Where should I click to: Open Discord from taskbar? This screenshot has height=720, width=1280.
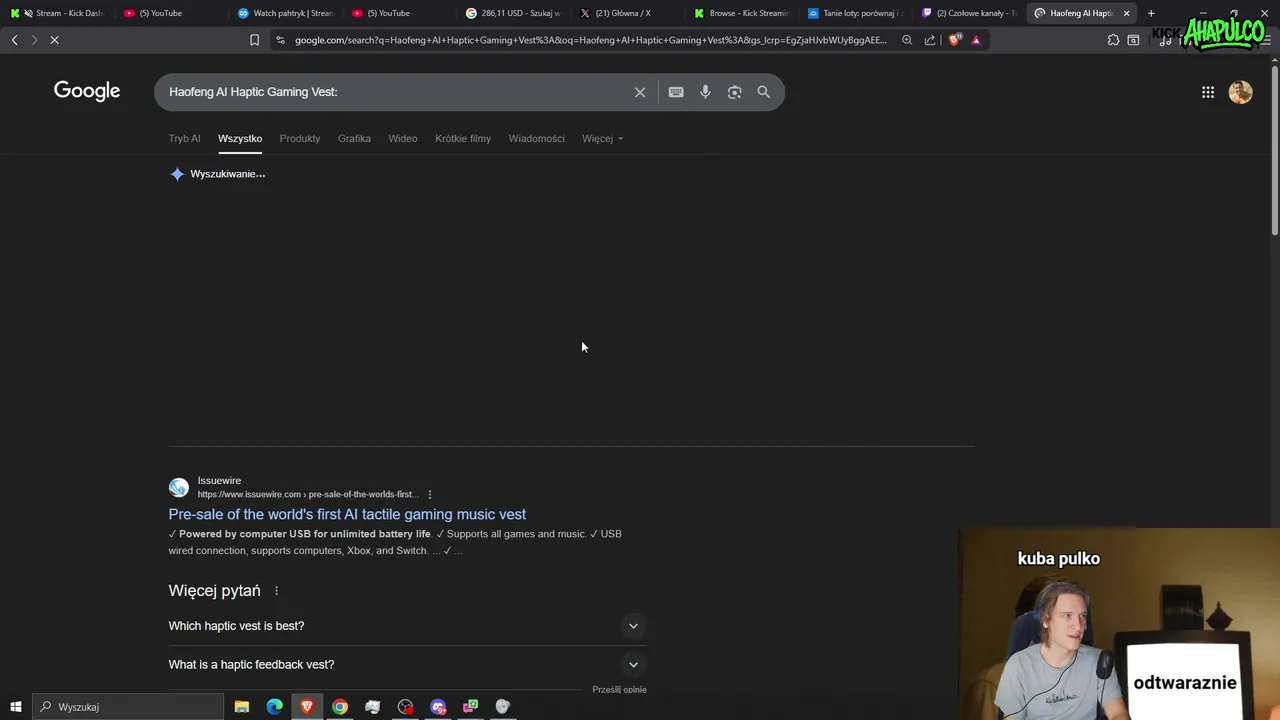(x=438, y=707)
